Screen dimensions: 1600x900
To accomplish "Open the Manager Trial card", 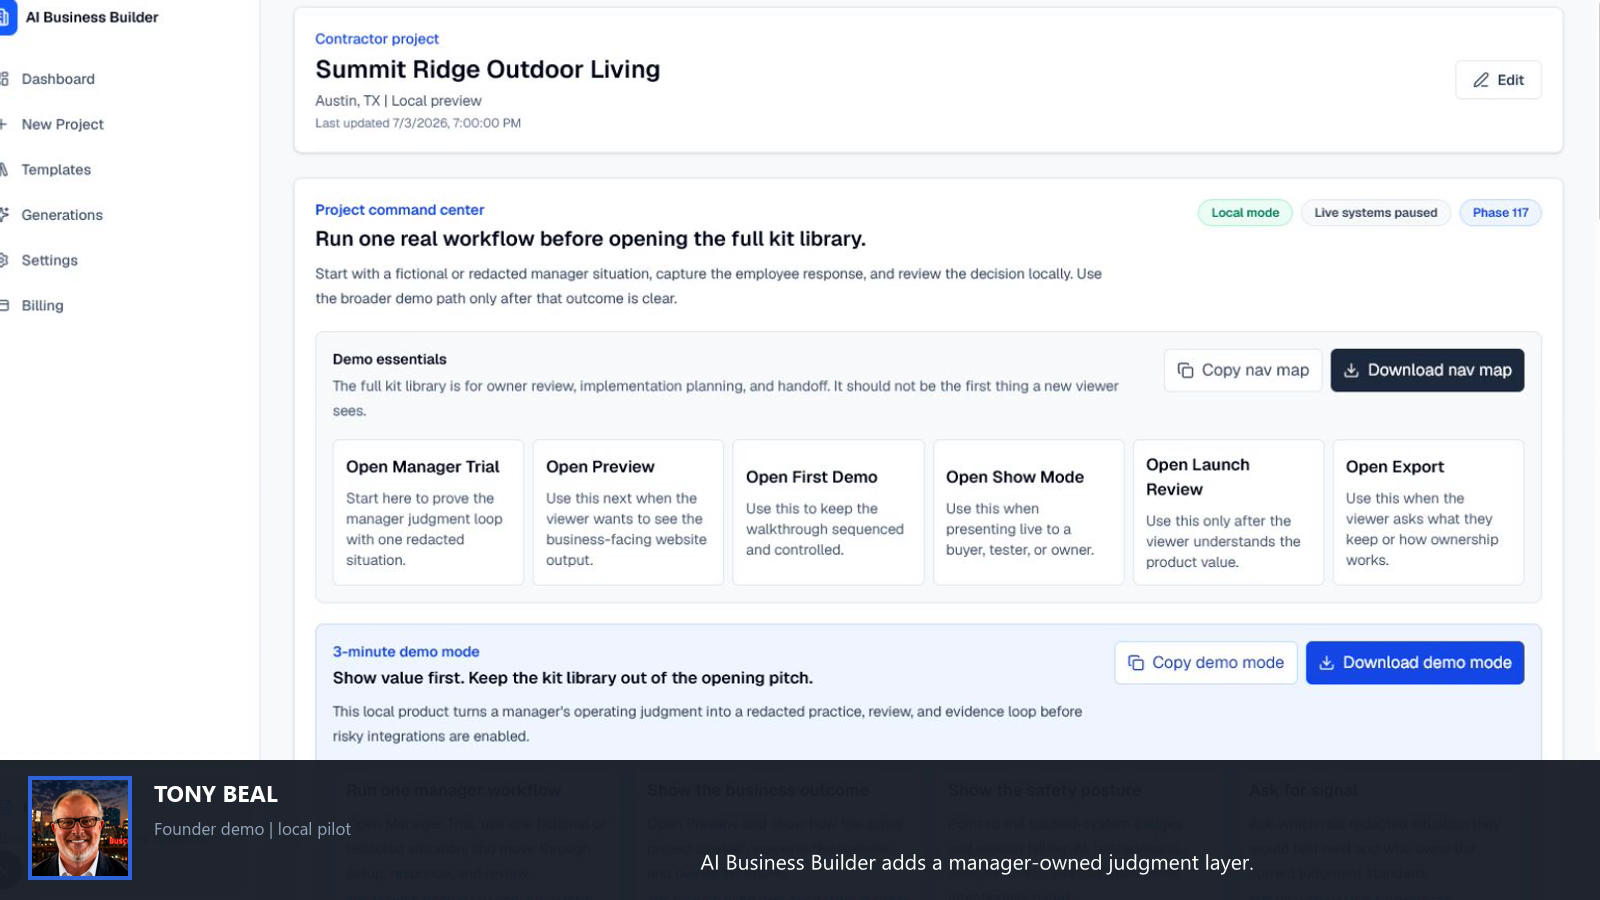I will click(x=428, y=512).
